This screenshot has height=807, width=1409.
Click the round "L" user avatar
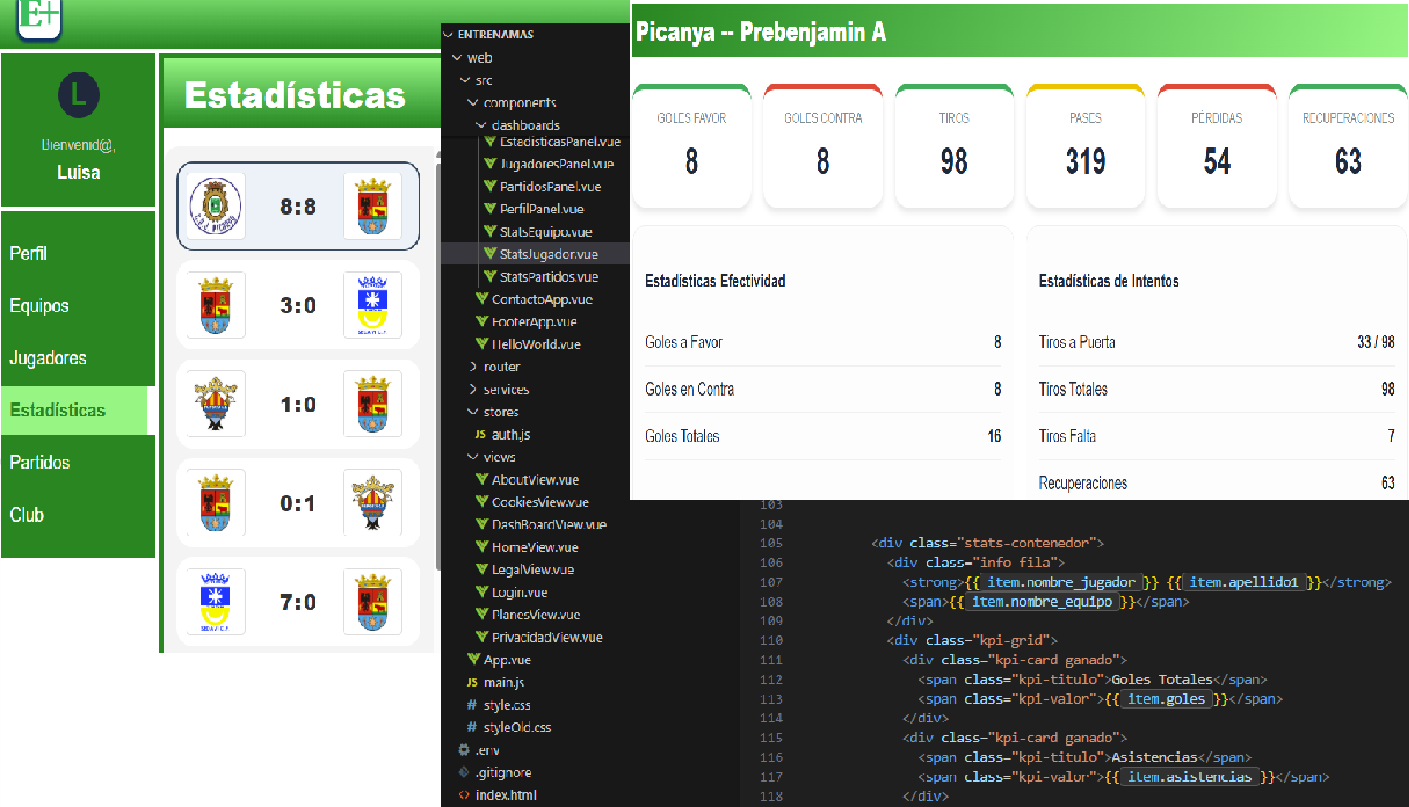[78, 95]
